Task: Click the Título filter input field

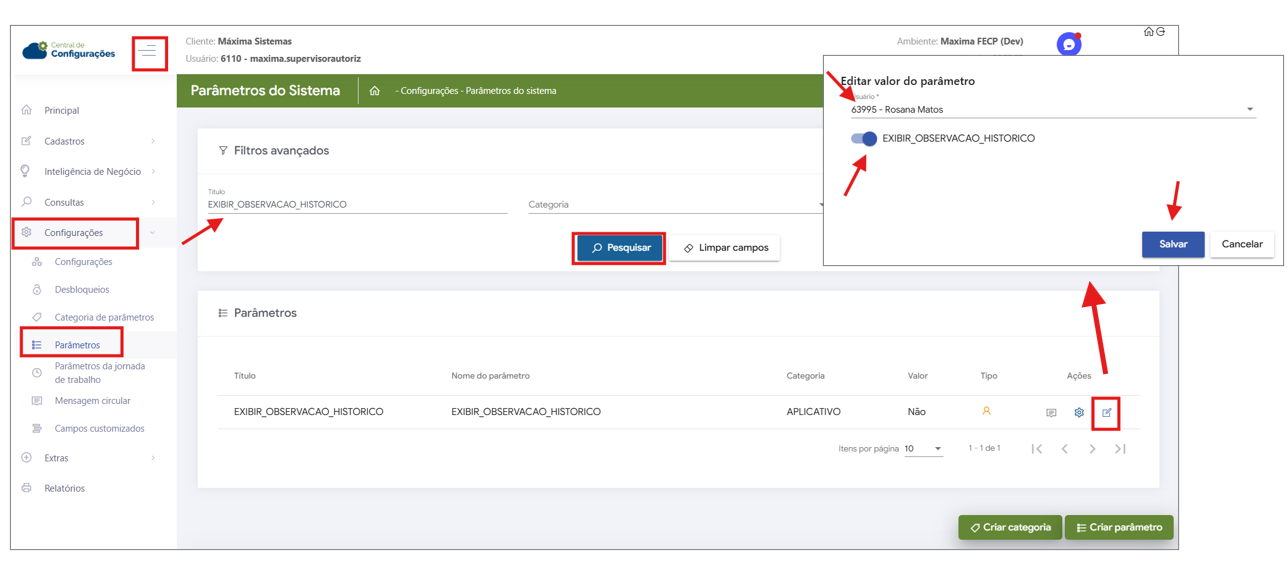Action: point(355,204)
